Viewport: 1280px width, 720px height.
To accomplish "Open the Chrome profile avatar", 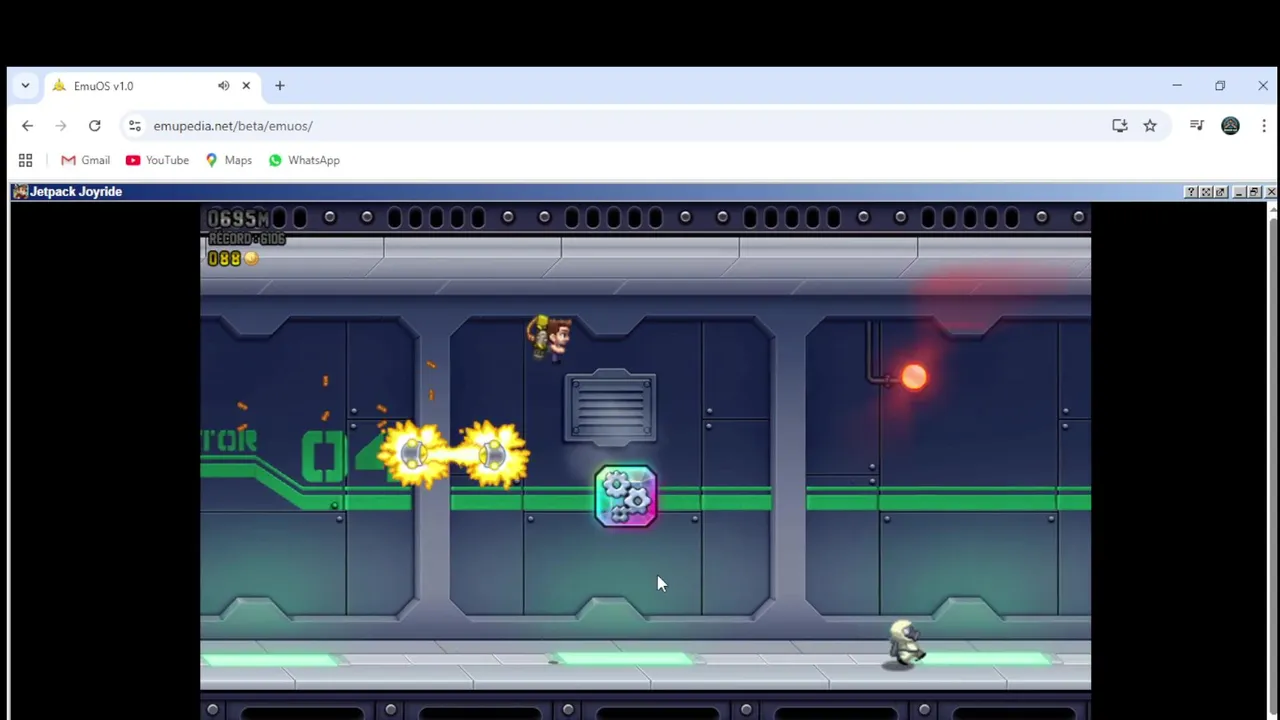I will coord(1230,126).
